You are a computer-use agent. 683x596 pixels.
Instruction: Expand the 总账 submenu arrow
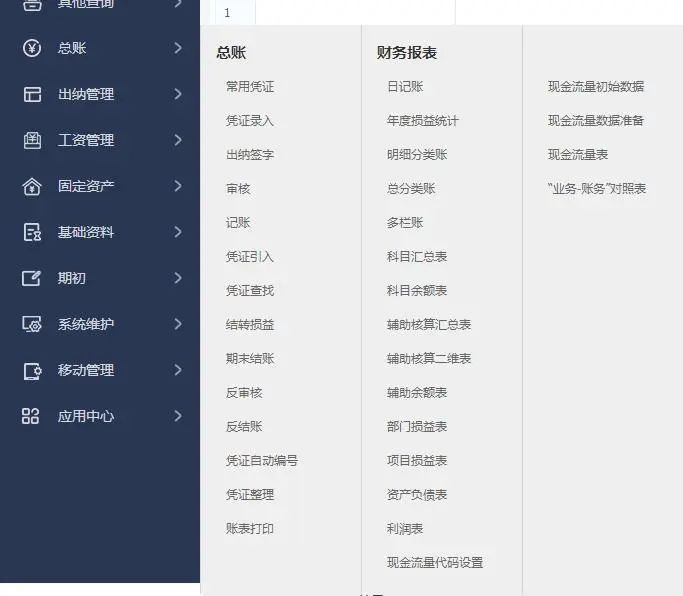[x=178, y=48]
